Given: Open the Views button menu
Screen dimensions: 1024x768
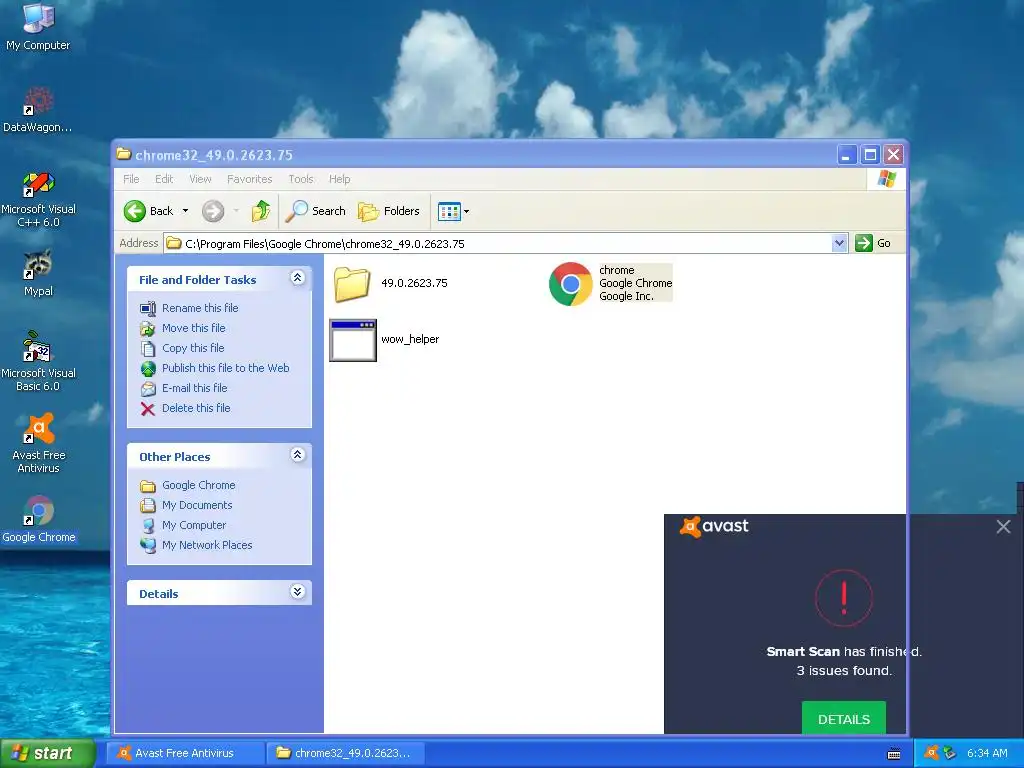Looking at the screenshot, I should point(453,211).
